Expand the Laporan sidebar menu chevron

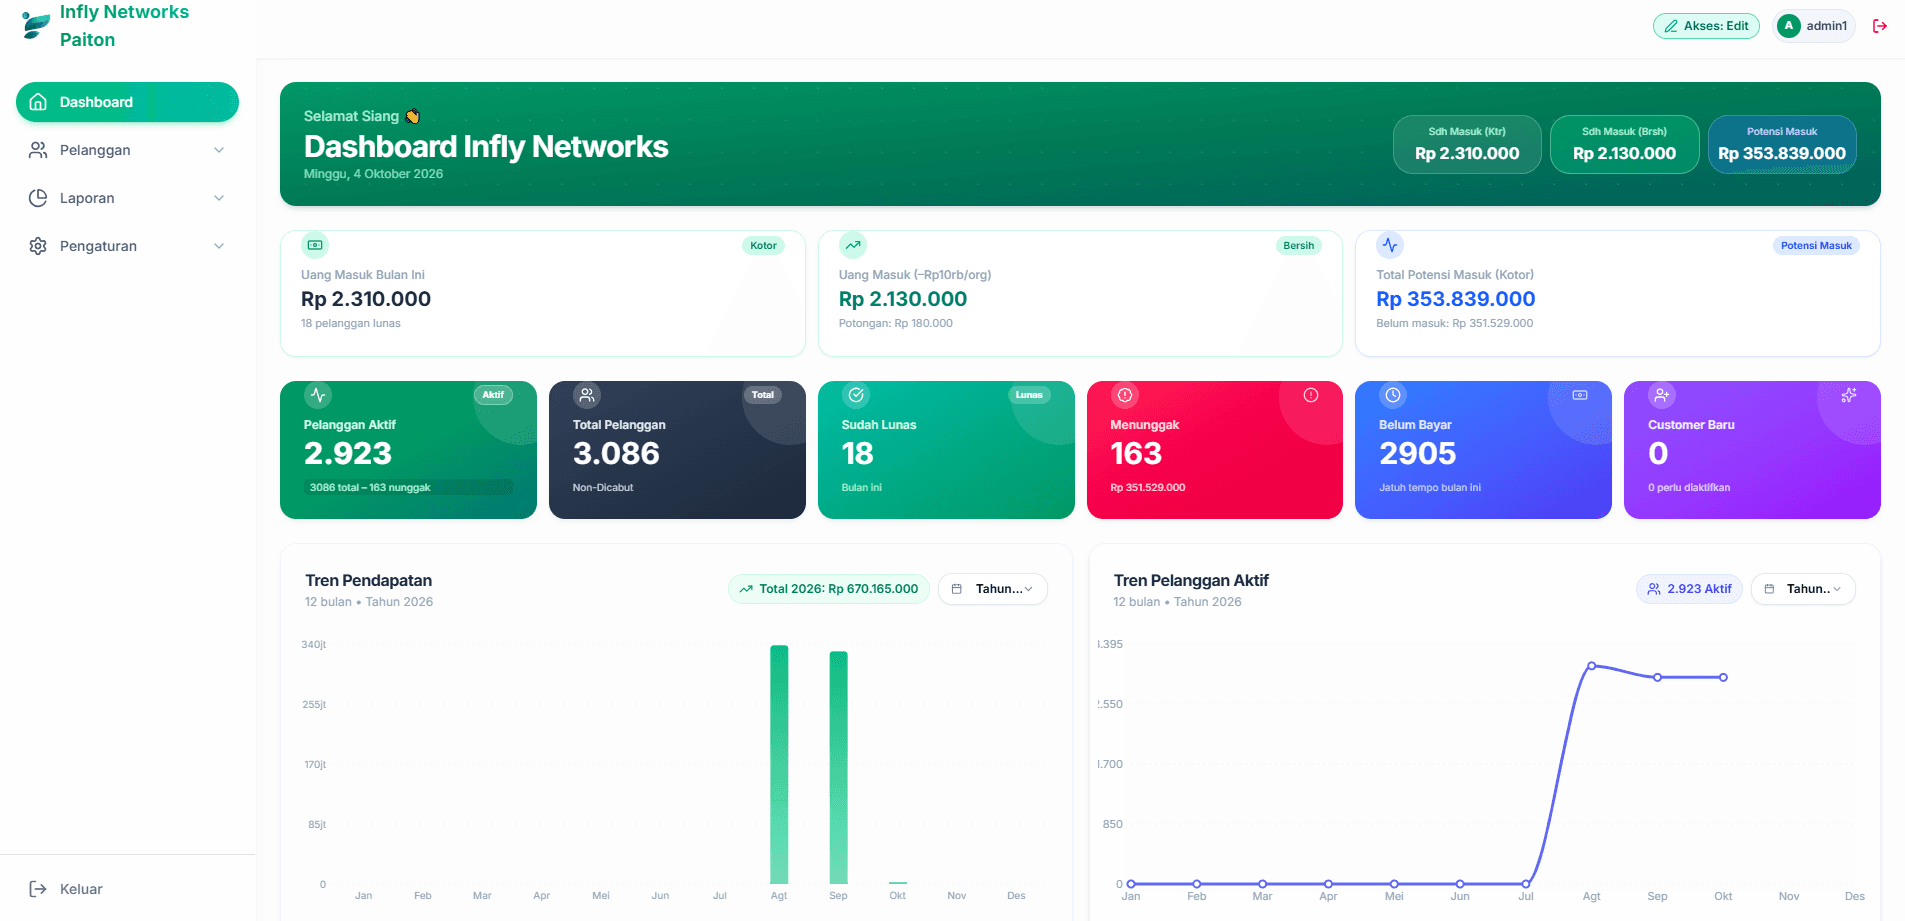pos(219,198)
